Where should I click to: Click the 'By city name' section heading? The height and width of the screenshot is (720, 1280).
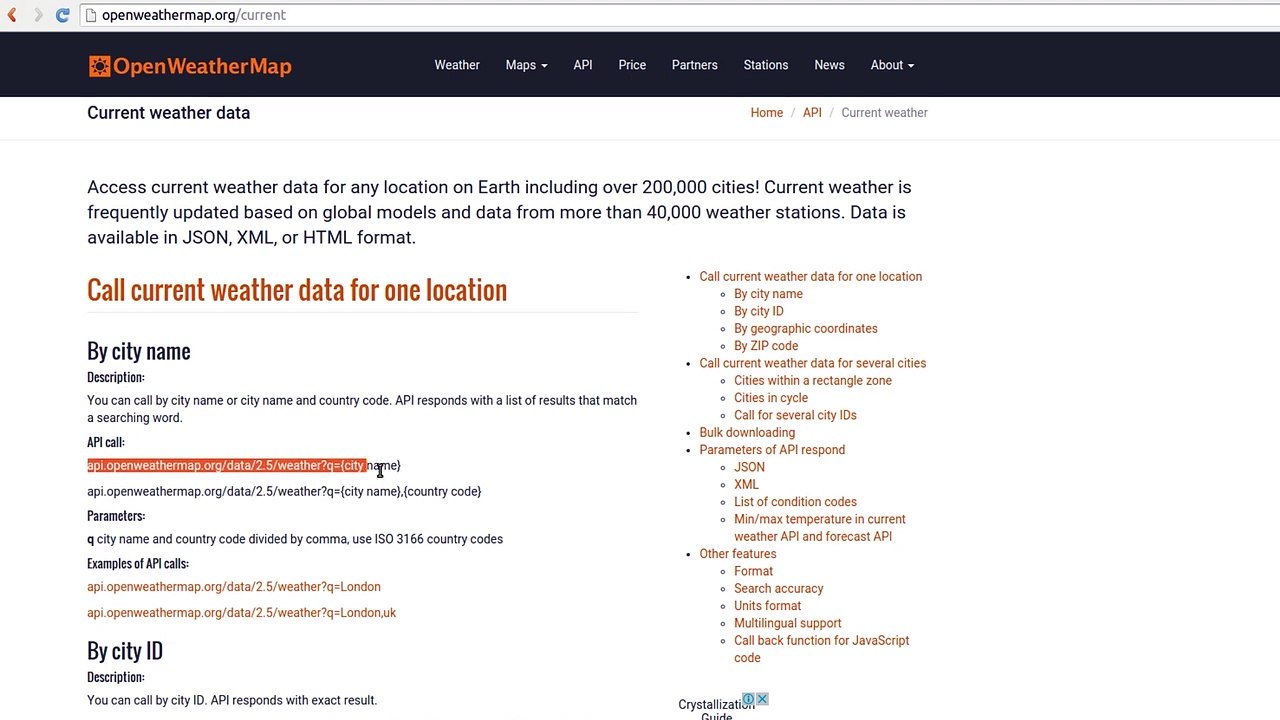[x=139, y=351]
